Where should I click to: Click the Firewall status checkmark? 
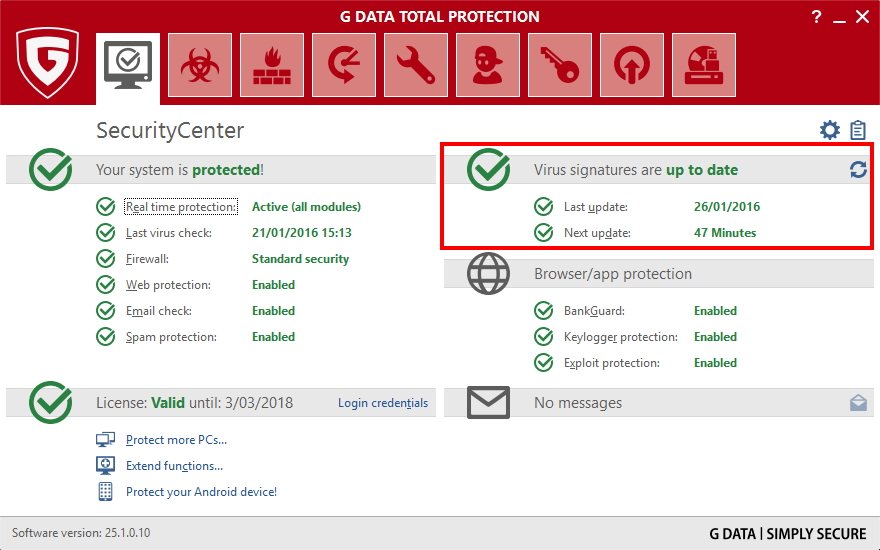tap(106, 259)
